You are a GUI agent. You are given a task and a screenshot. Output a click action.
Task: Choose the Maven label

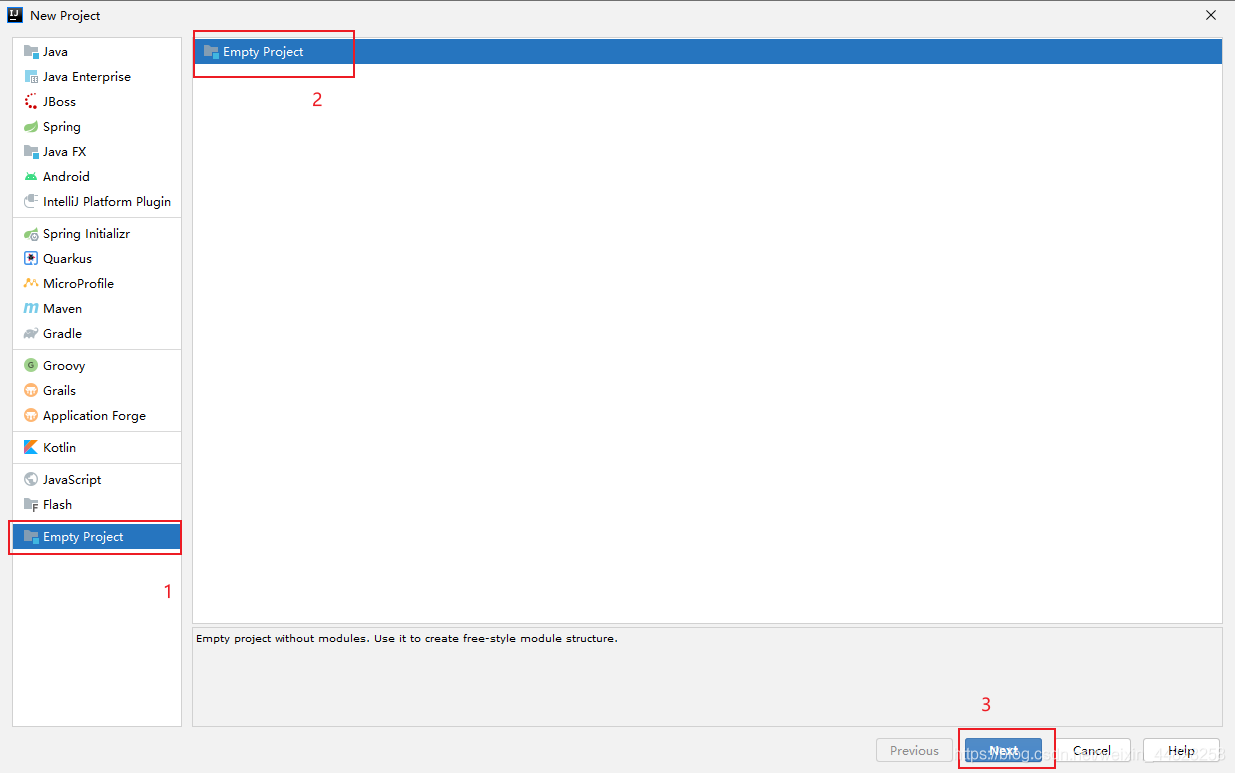[x=63, y=308]
